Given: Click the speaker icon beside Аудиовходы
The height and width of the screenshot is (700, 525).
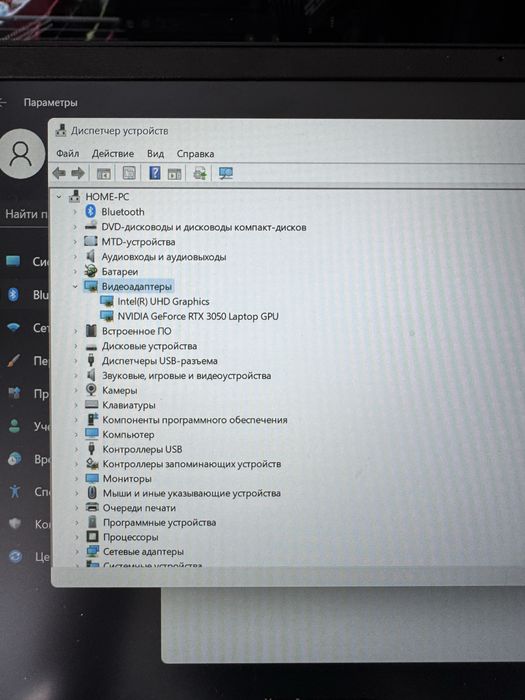Looking at the screenshot, I should pyautogui.click(x=91, y=256).
